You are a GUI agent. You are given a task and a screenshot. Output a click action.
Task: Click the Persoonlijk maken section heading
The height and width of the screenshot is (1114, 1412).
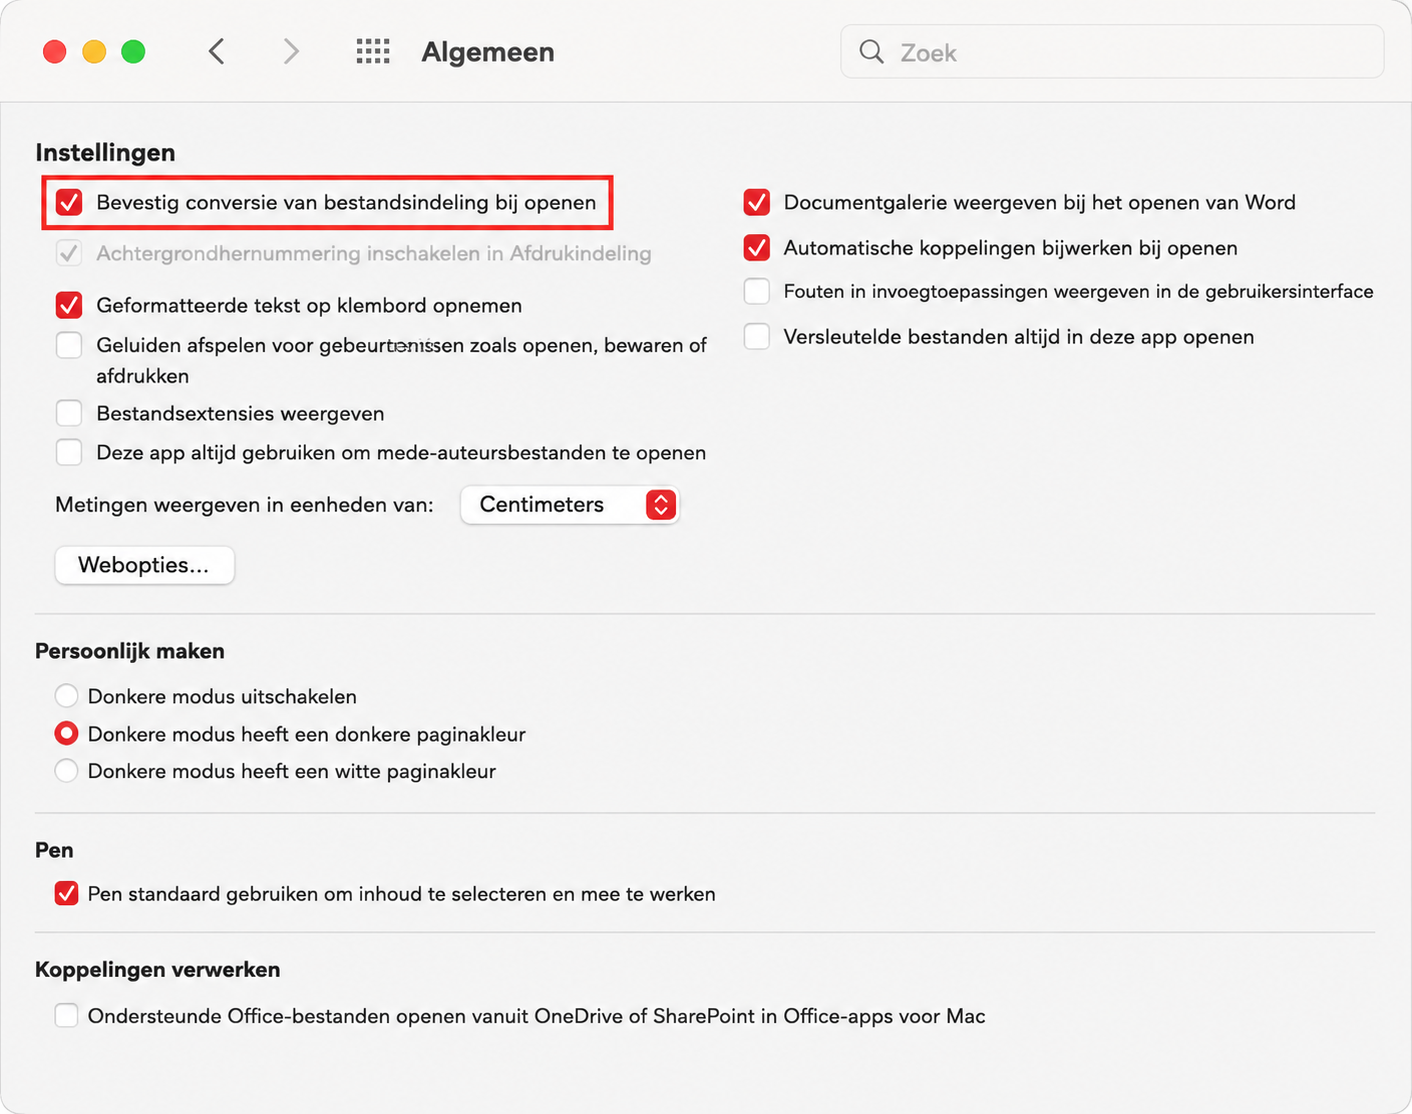[x=130, y=651]
